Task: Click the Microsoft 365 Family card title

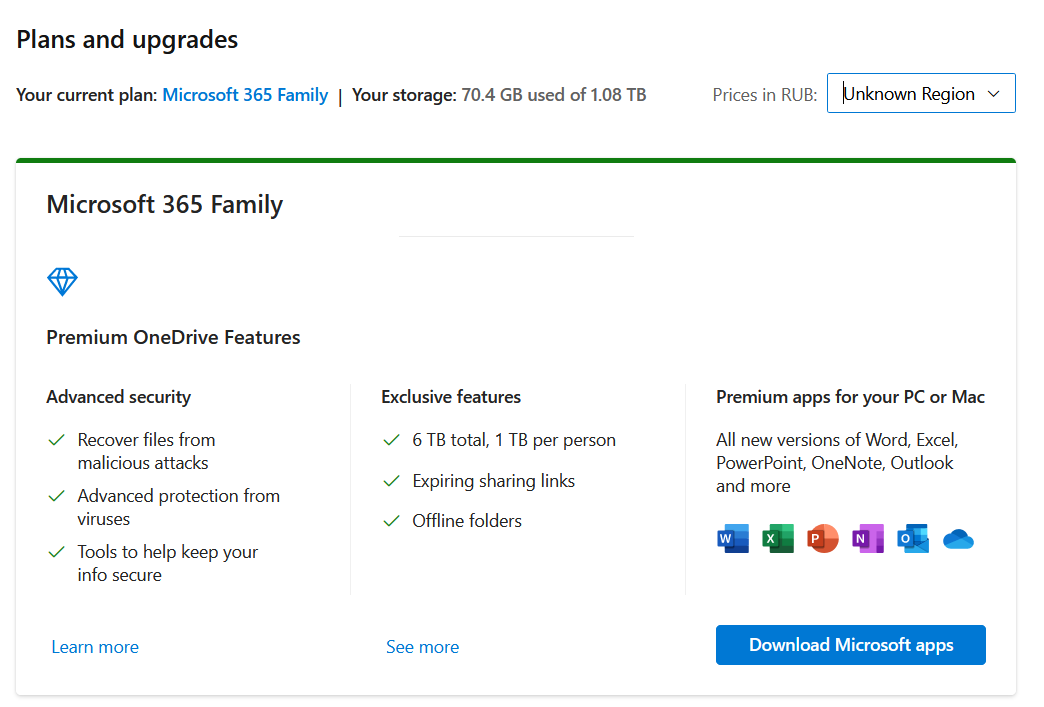Action: point(164,204)
